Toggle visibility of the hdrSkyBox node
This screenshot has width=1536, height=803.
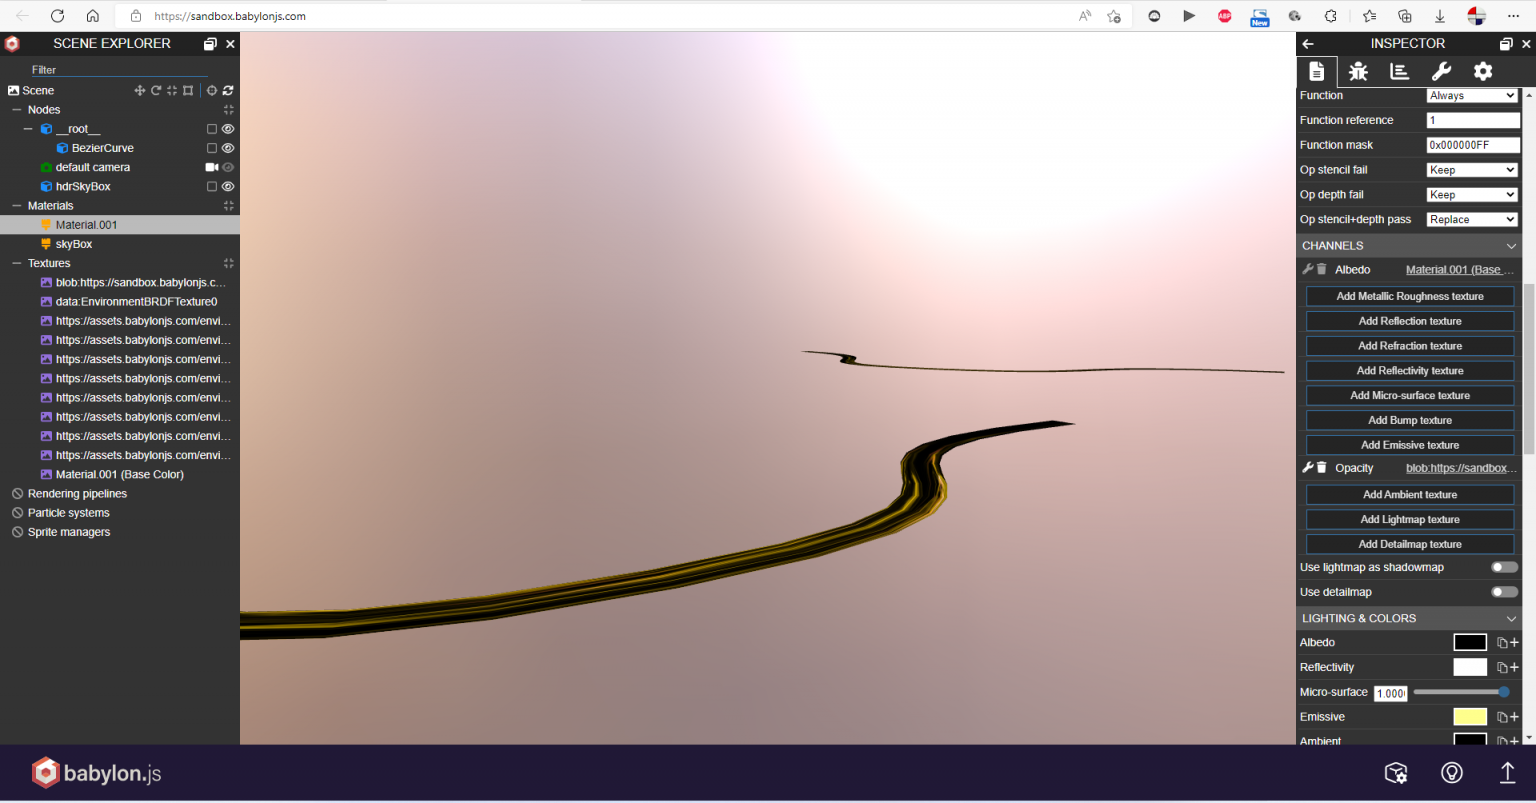point(227,186)
